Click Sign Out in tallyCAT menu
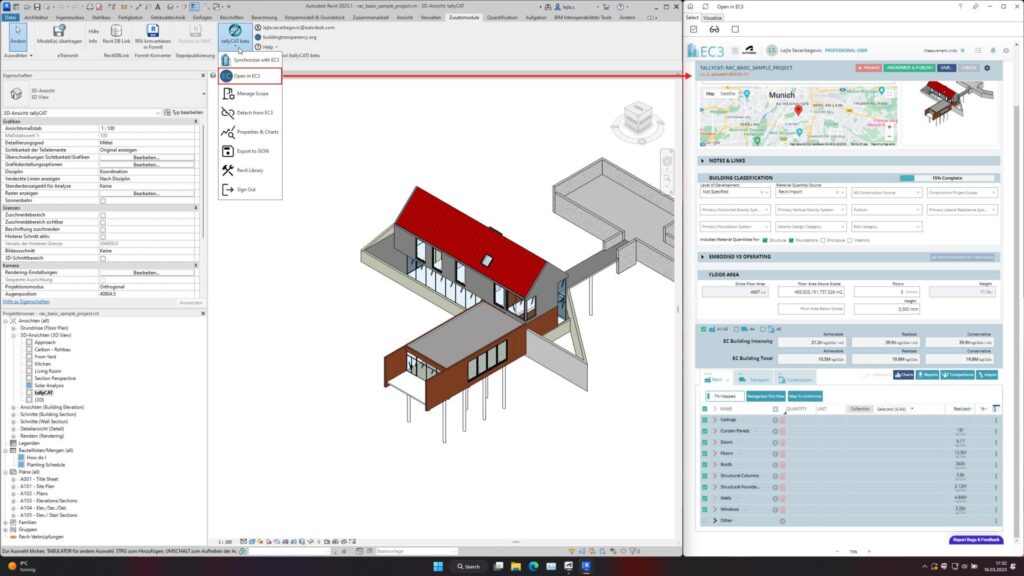This screenshot has width=1024, height=576. click(250, 189)
